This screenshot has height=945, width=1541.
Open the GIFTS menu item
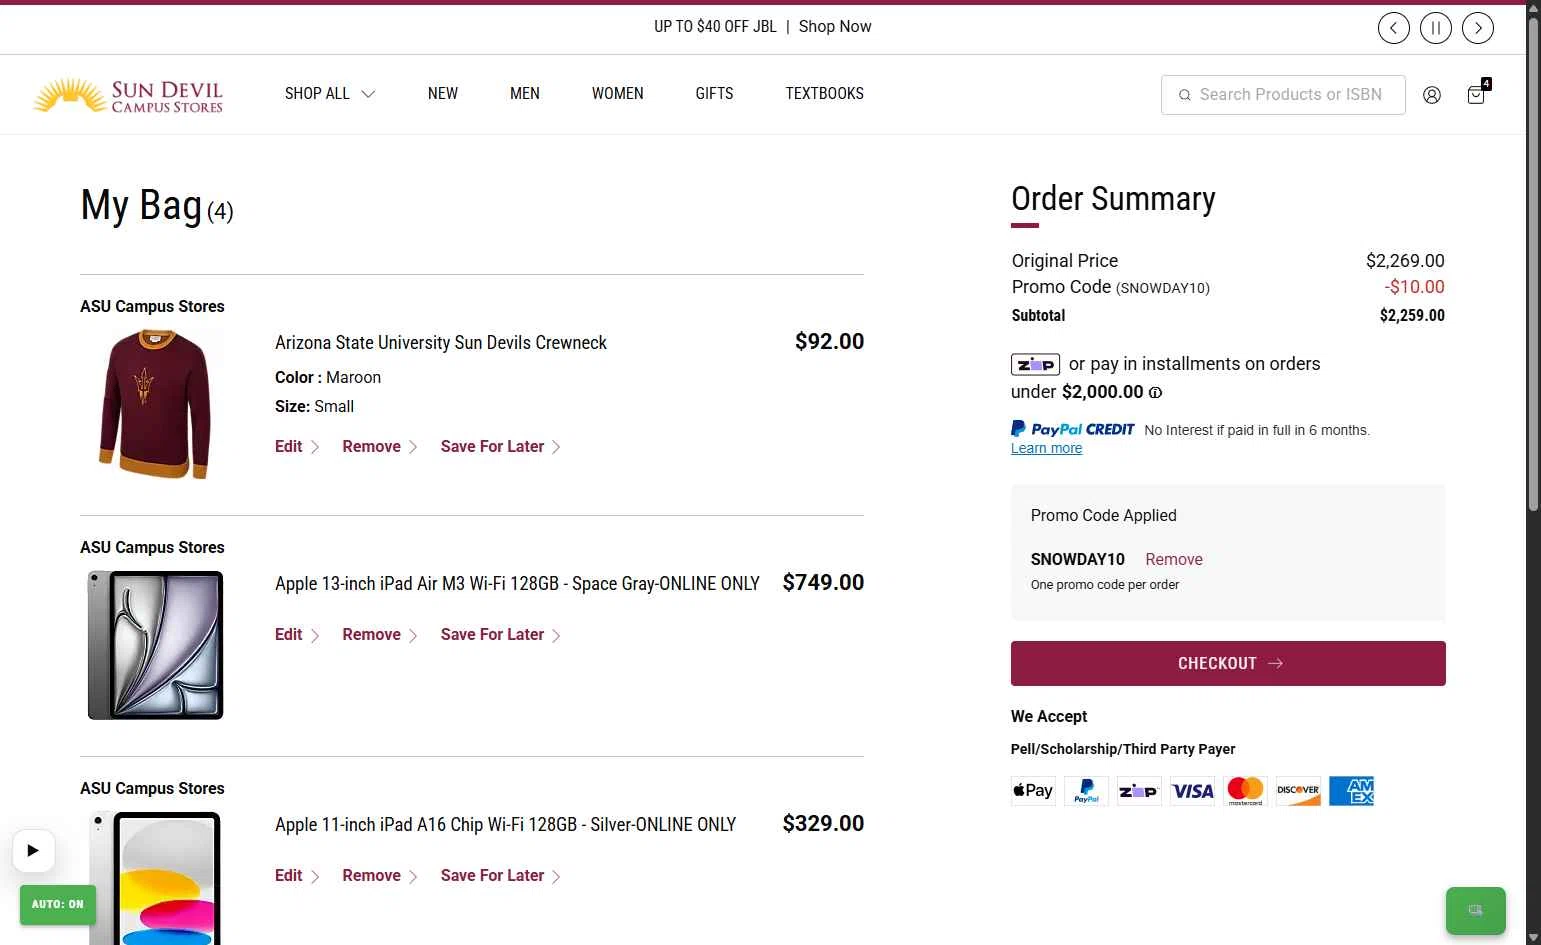click(715, 94)
